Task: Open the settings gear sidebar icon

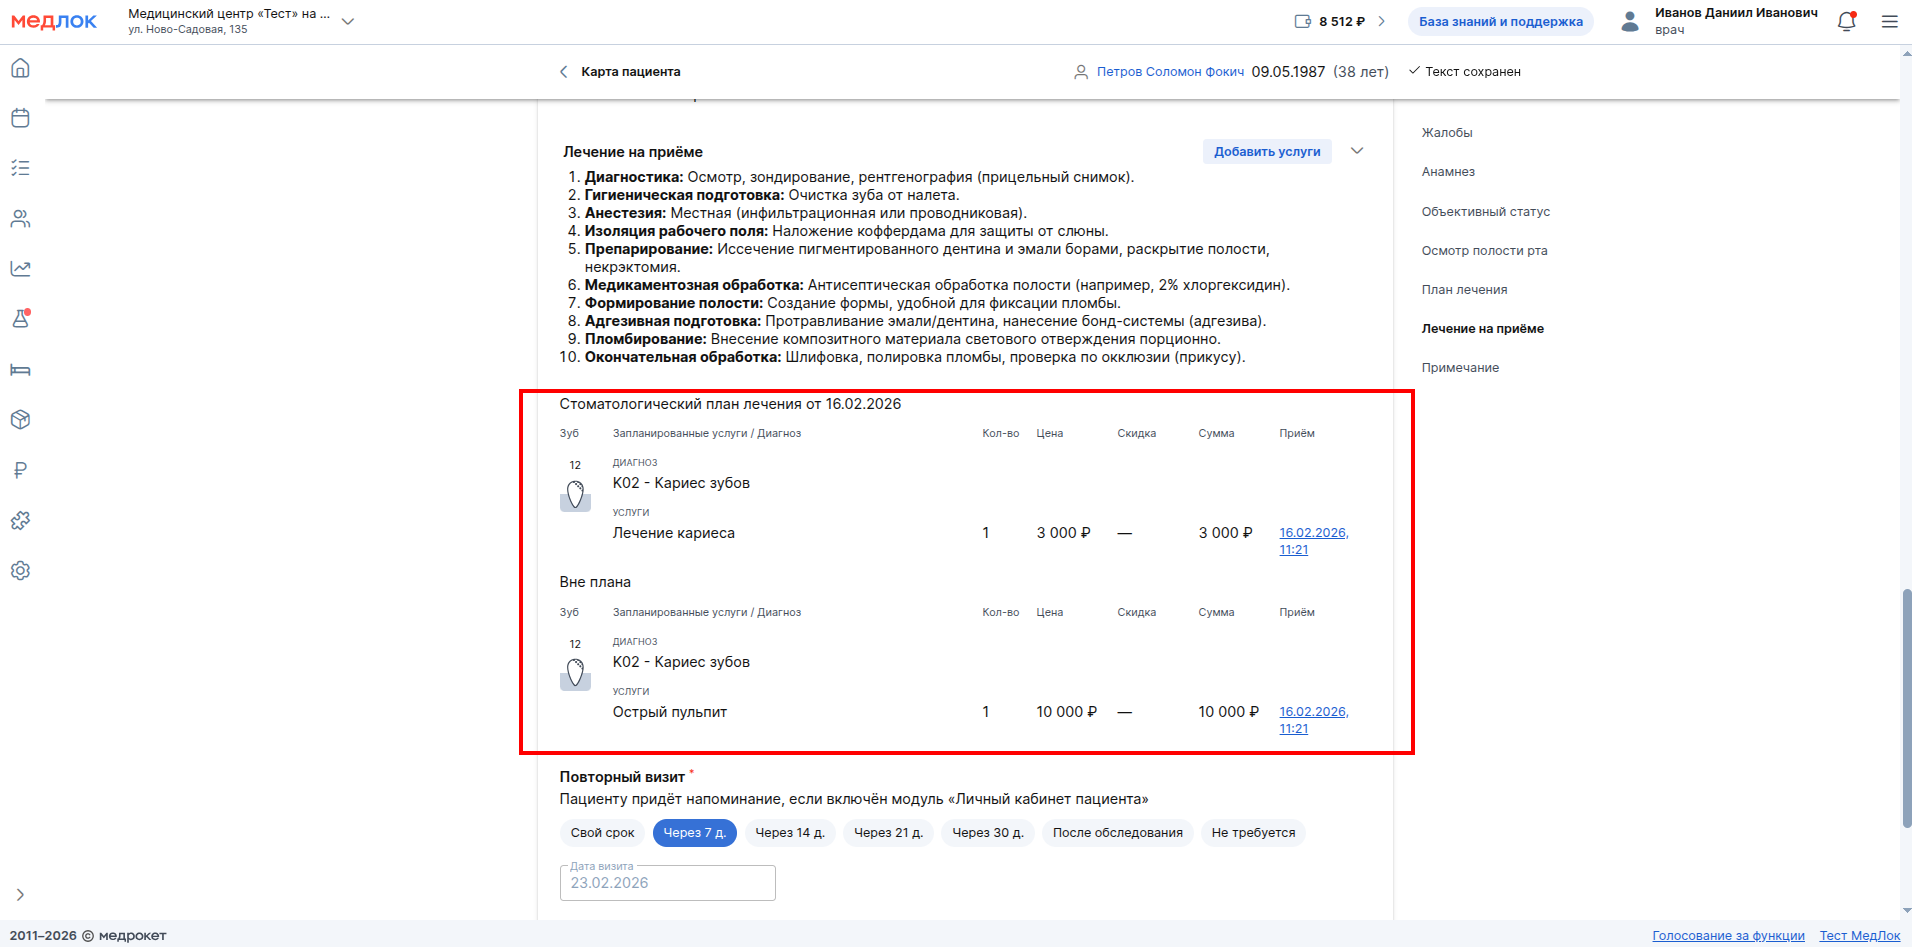Action: 20,571
